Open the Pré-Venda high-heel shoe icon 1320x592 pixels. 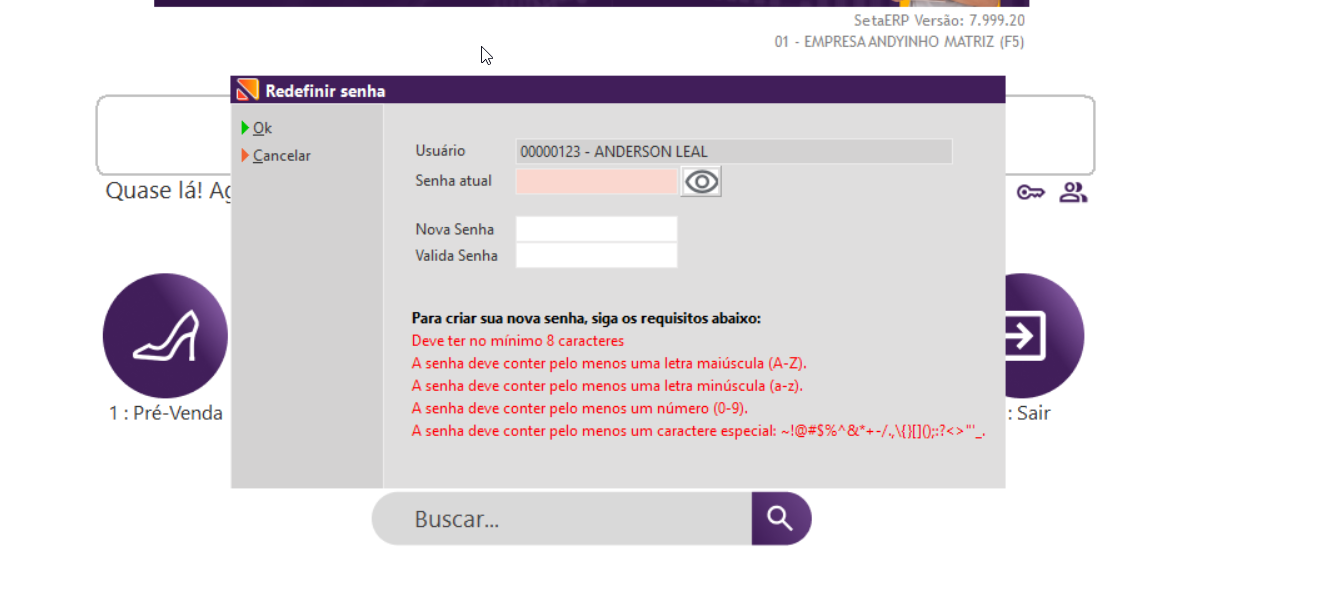[166, 336]
